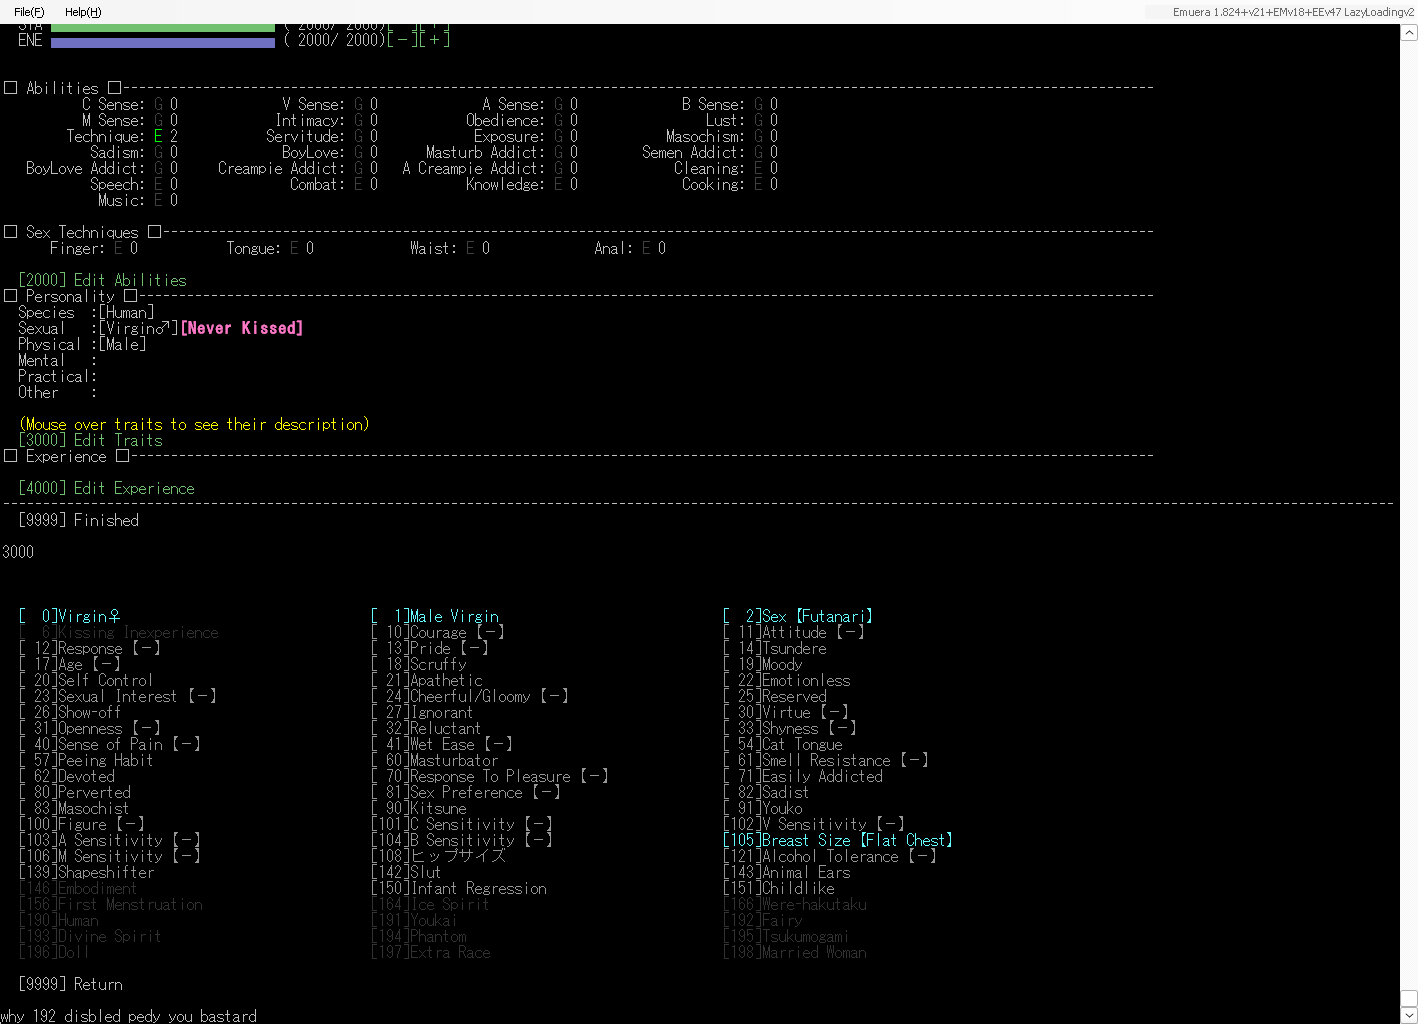Toggle the [1] Male Virgin trait
The height and width of the screenshot is (1024, 1418).
coord(435,616)
